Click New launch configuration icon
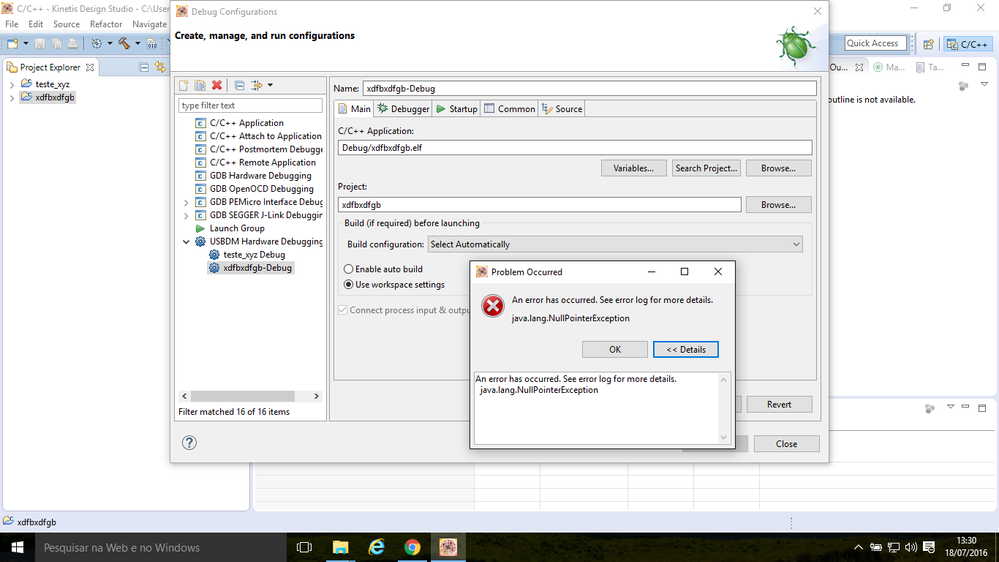This screenshot has width=999, height=562. (183, 85)
